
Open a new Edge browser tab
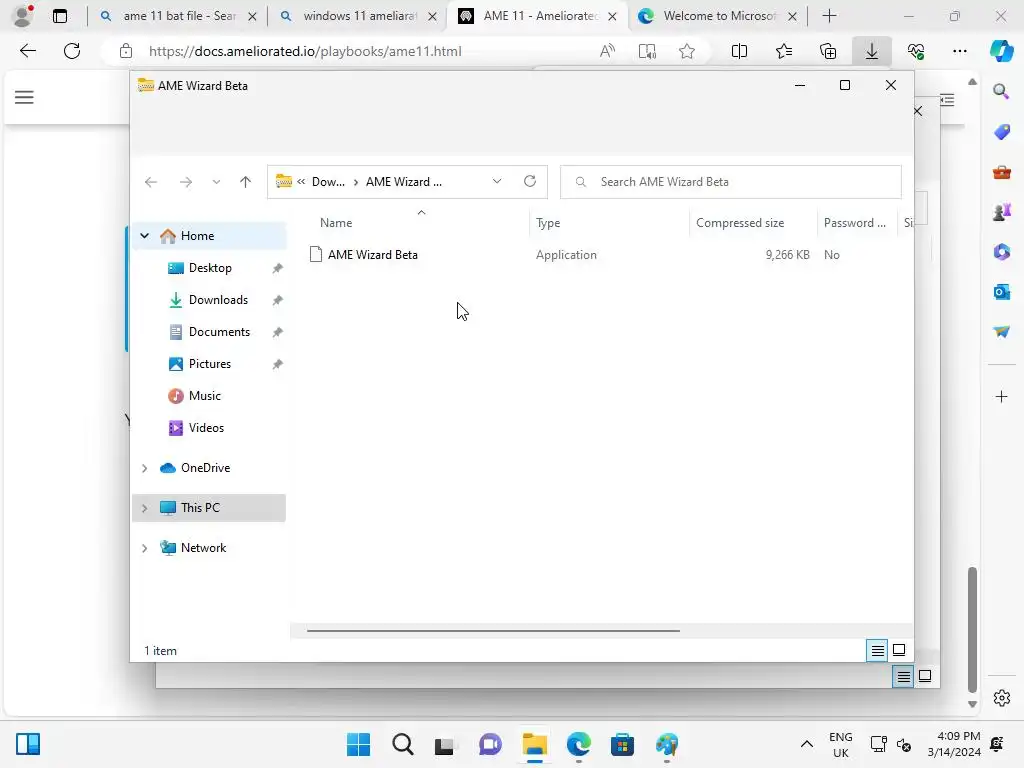click(x=829, y=16)
